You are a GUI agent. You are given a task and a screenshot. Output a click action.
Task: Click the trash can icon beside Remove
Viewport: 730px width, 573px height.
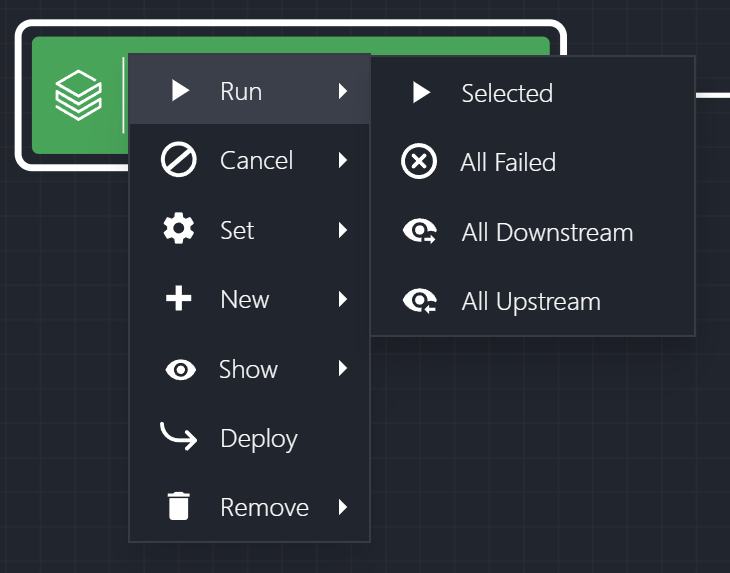pos(178,507)
